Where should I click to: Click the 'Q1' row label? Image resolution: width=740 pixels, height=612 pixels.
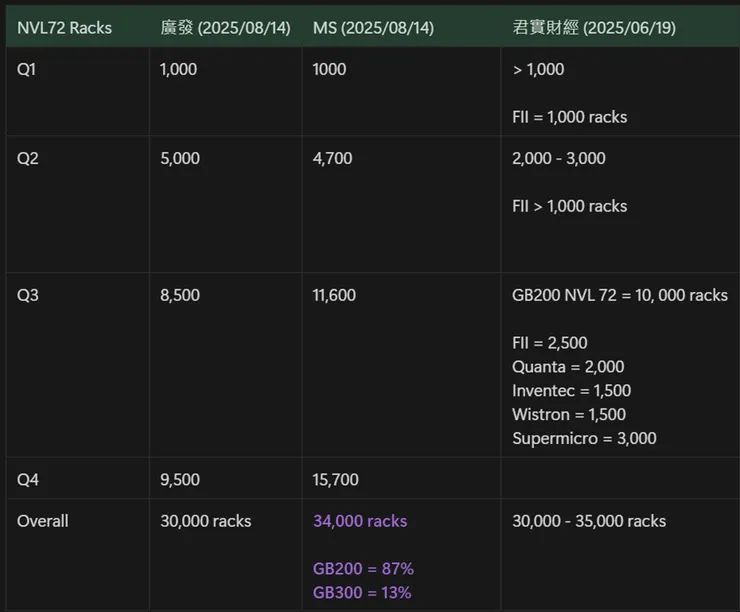(26, 69)
